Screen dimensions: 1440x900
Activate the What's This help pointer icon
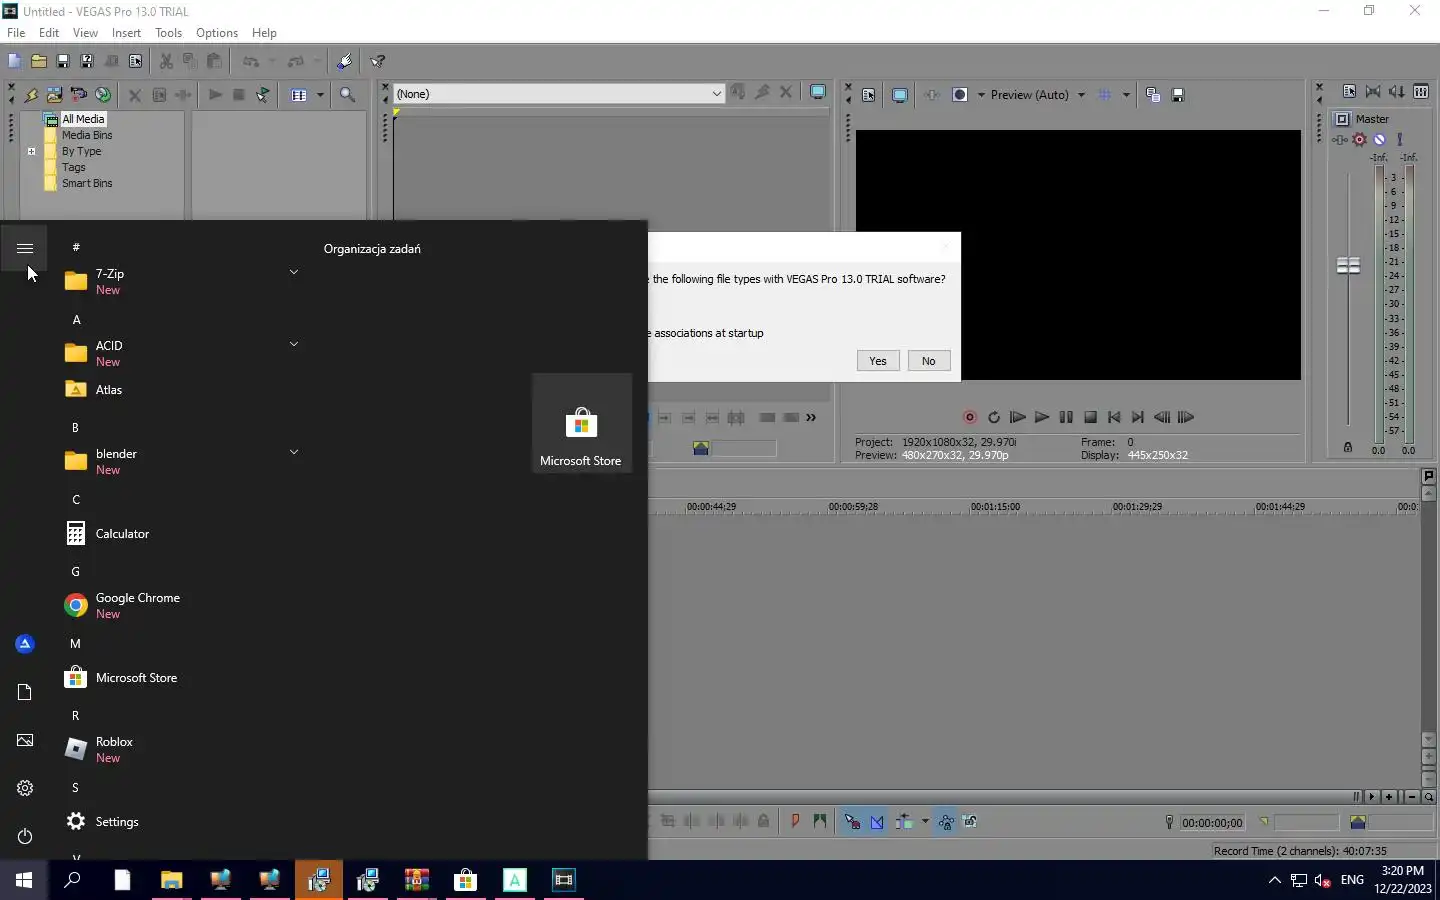coord(378,61)
